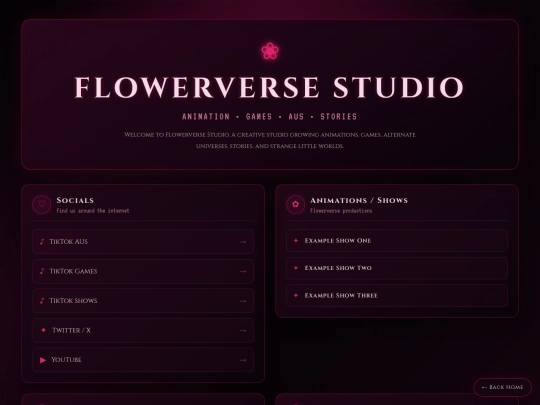Click the glowing flower logo icon
This screenshot has height=405, width=540.
click(x=270, y=51)
